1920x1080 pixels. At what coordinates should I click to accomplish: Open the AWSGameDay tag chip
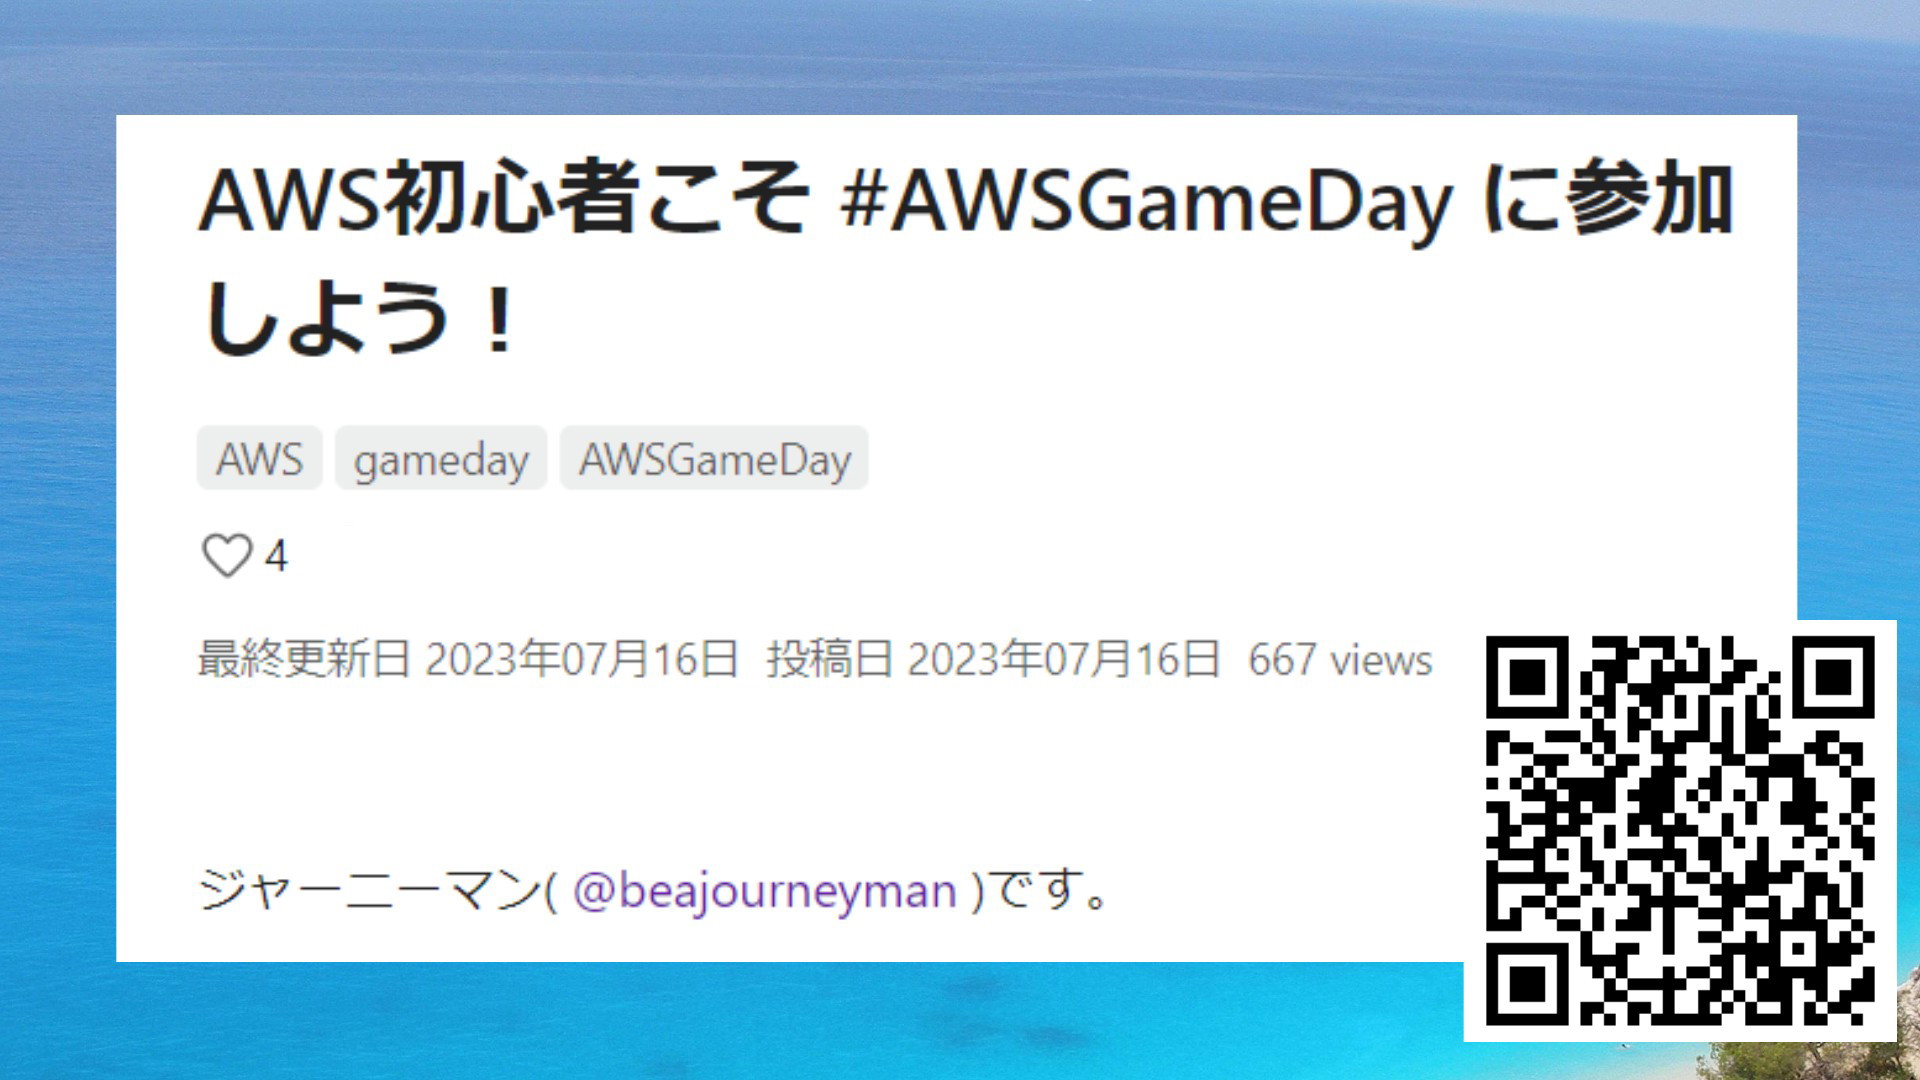tap(714, 459)
